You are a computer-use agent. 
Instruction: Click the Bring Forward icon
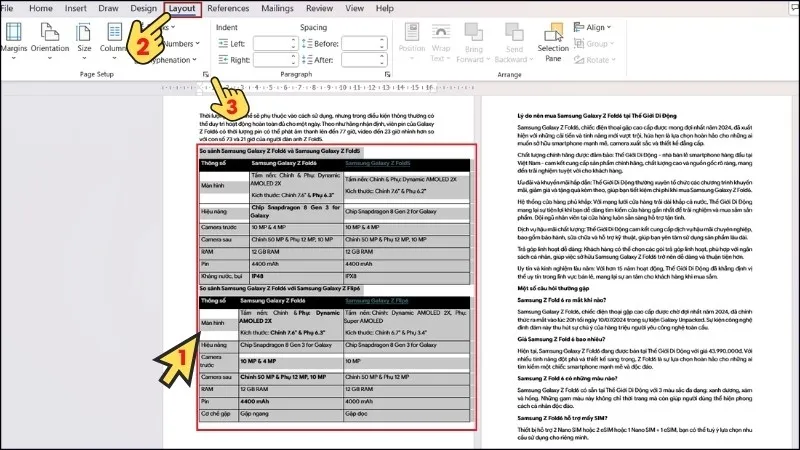pos(473,32)
